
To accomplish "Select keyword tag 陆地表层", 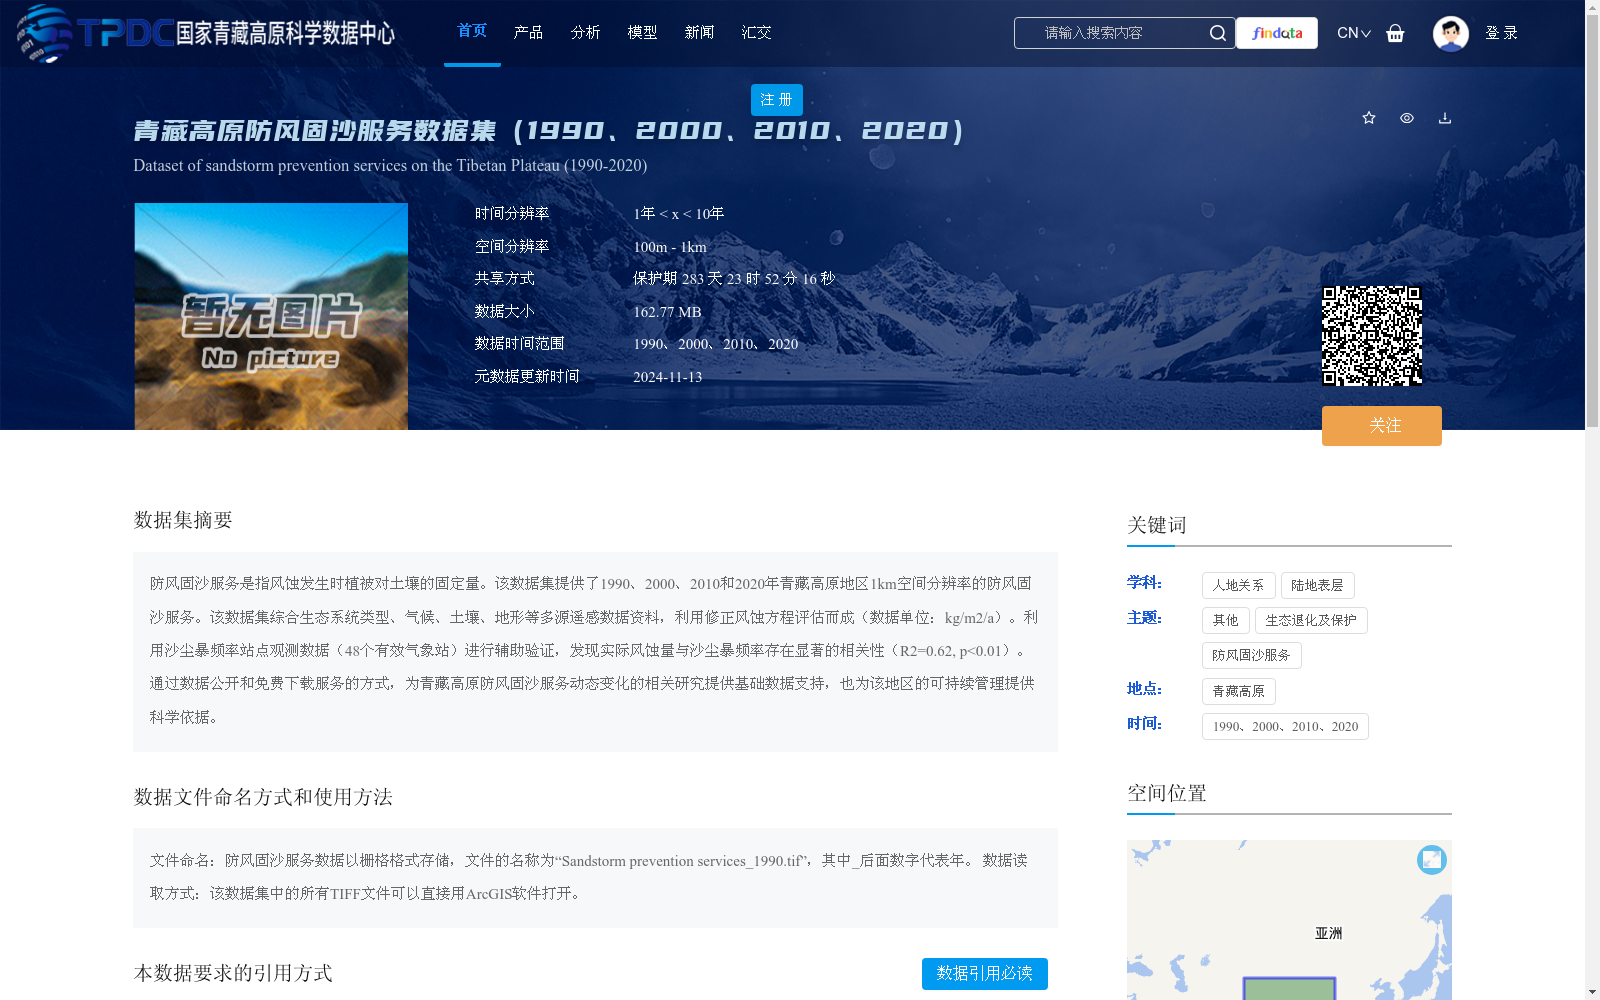I will pyautogui.click(x=1317, y=585).
